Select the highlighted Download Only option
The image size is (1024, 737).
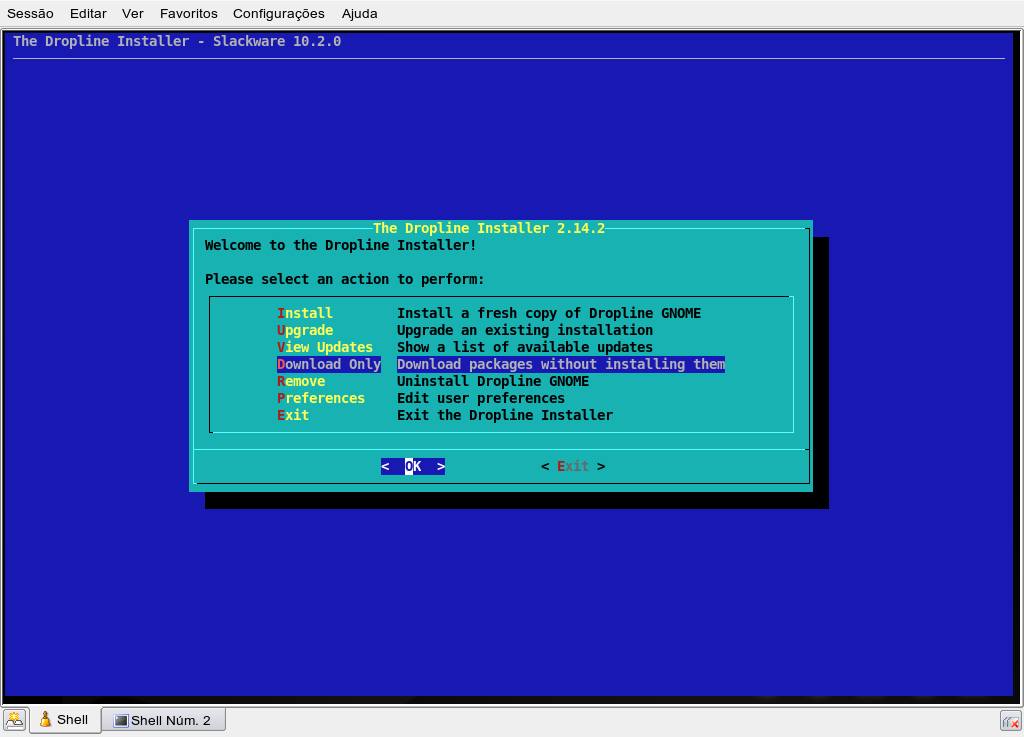(329, 364)
